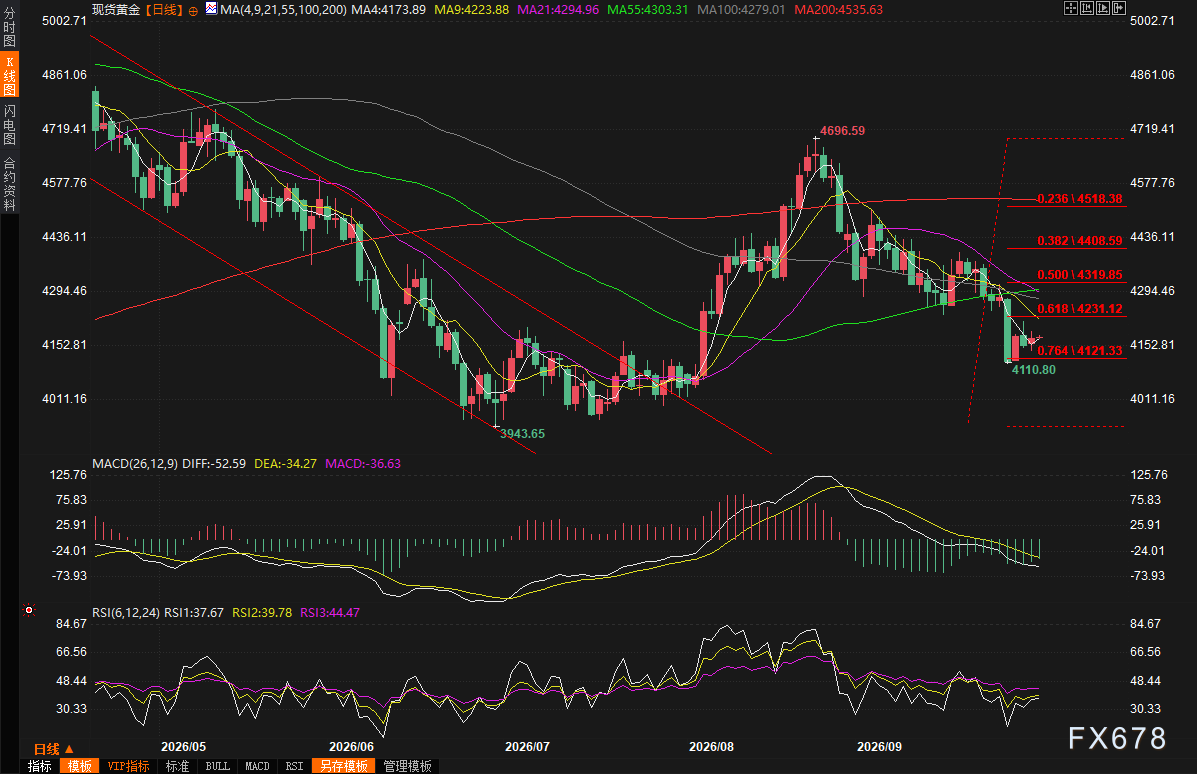The height and width of the screenshot is (774, 1197).
Task: Select the K线图 sidebar tab
Action: 9,75
